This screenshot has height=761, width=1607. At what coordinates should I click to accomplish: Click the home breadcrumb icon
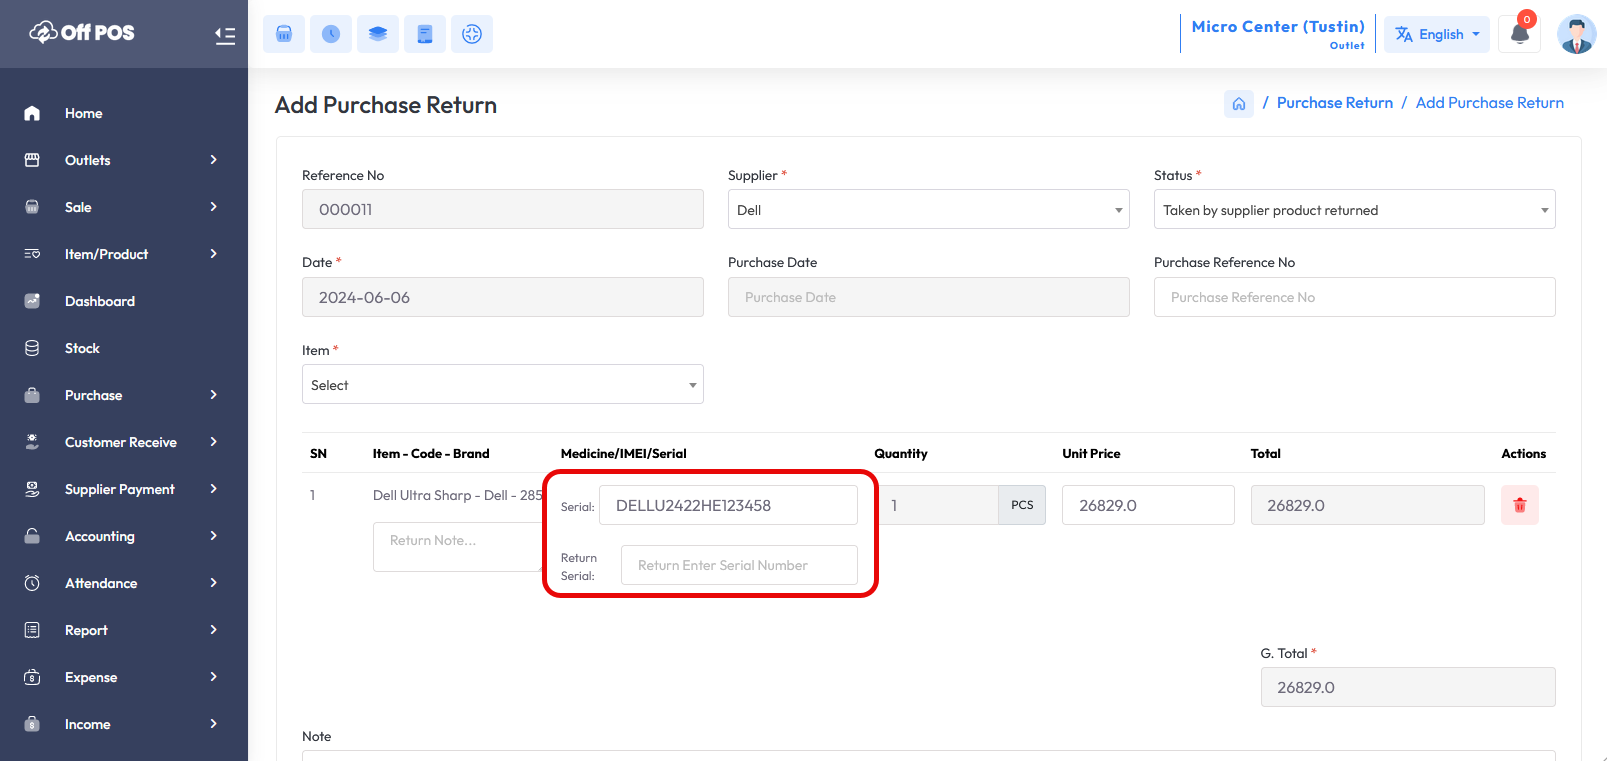pyautogui.click(x=1239, y=104)
